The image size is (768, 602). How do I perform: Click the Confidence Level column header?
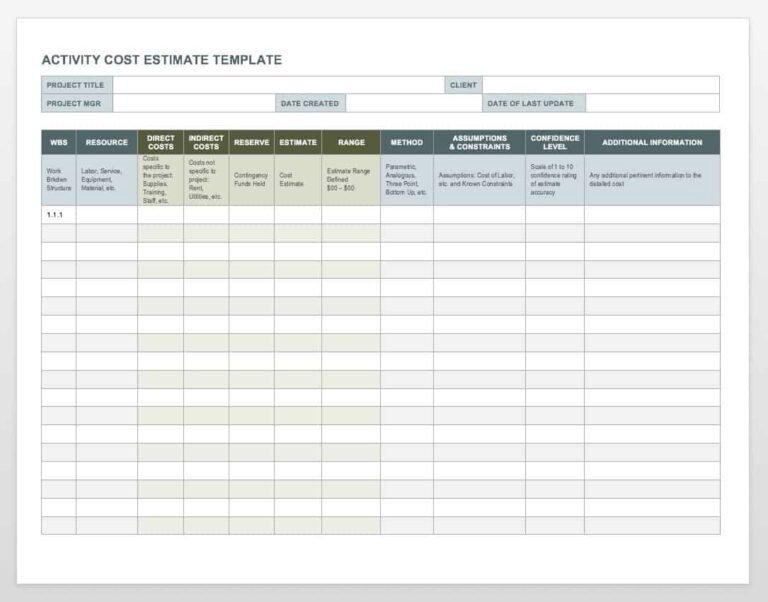pos(555,142)
